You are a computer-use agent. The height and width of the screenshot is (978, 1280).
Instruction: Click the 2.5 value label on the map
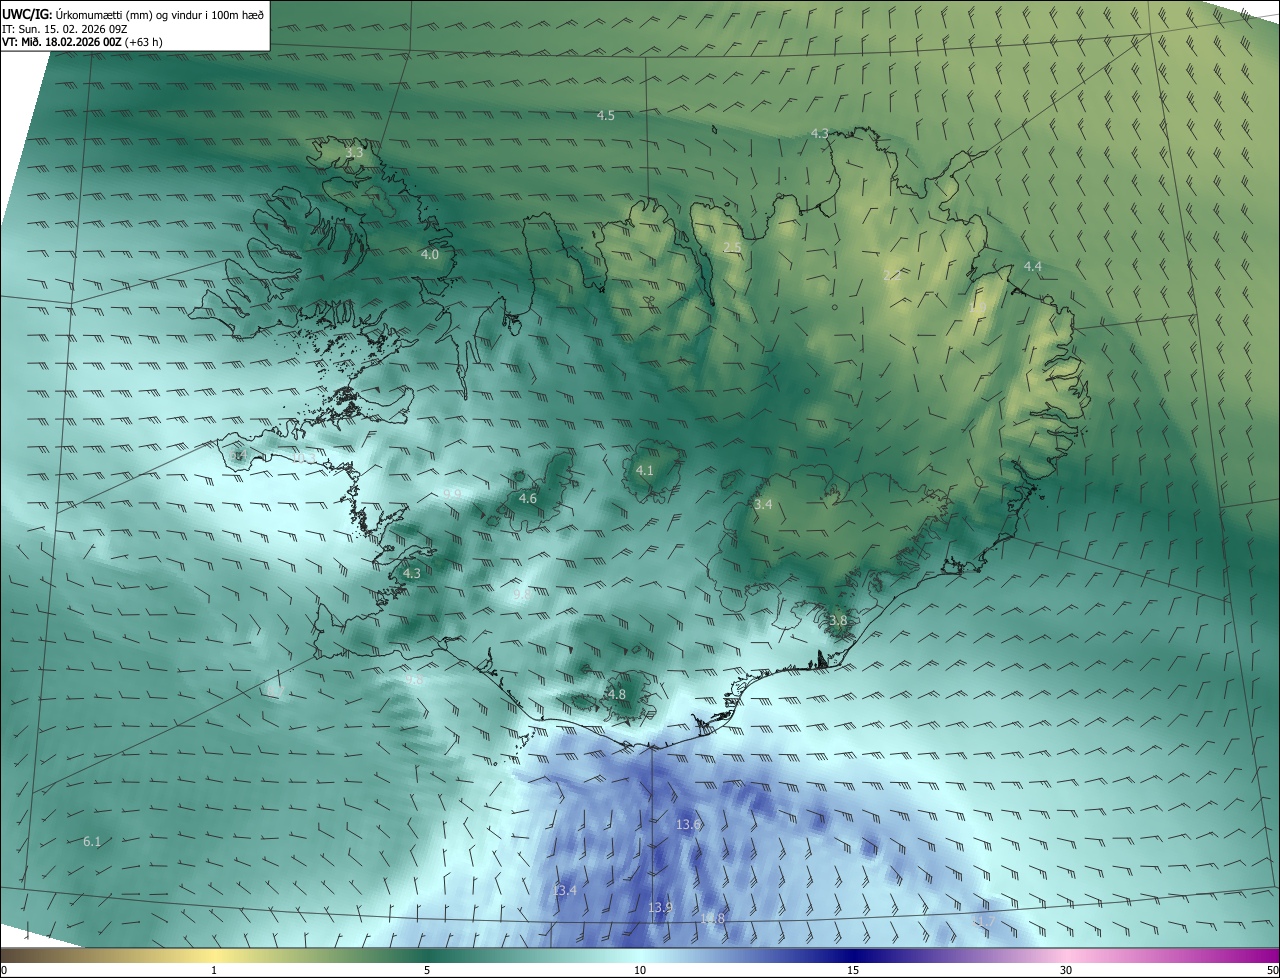732,247
